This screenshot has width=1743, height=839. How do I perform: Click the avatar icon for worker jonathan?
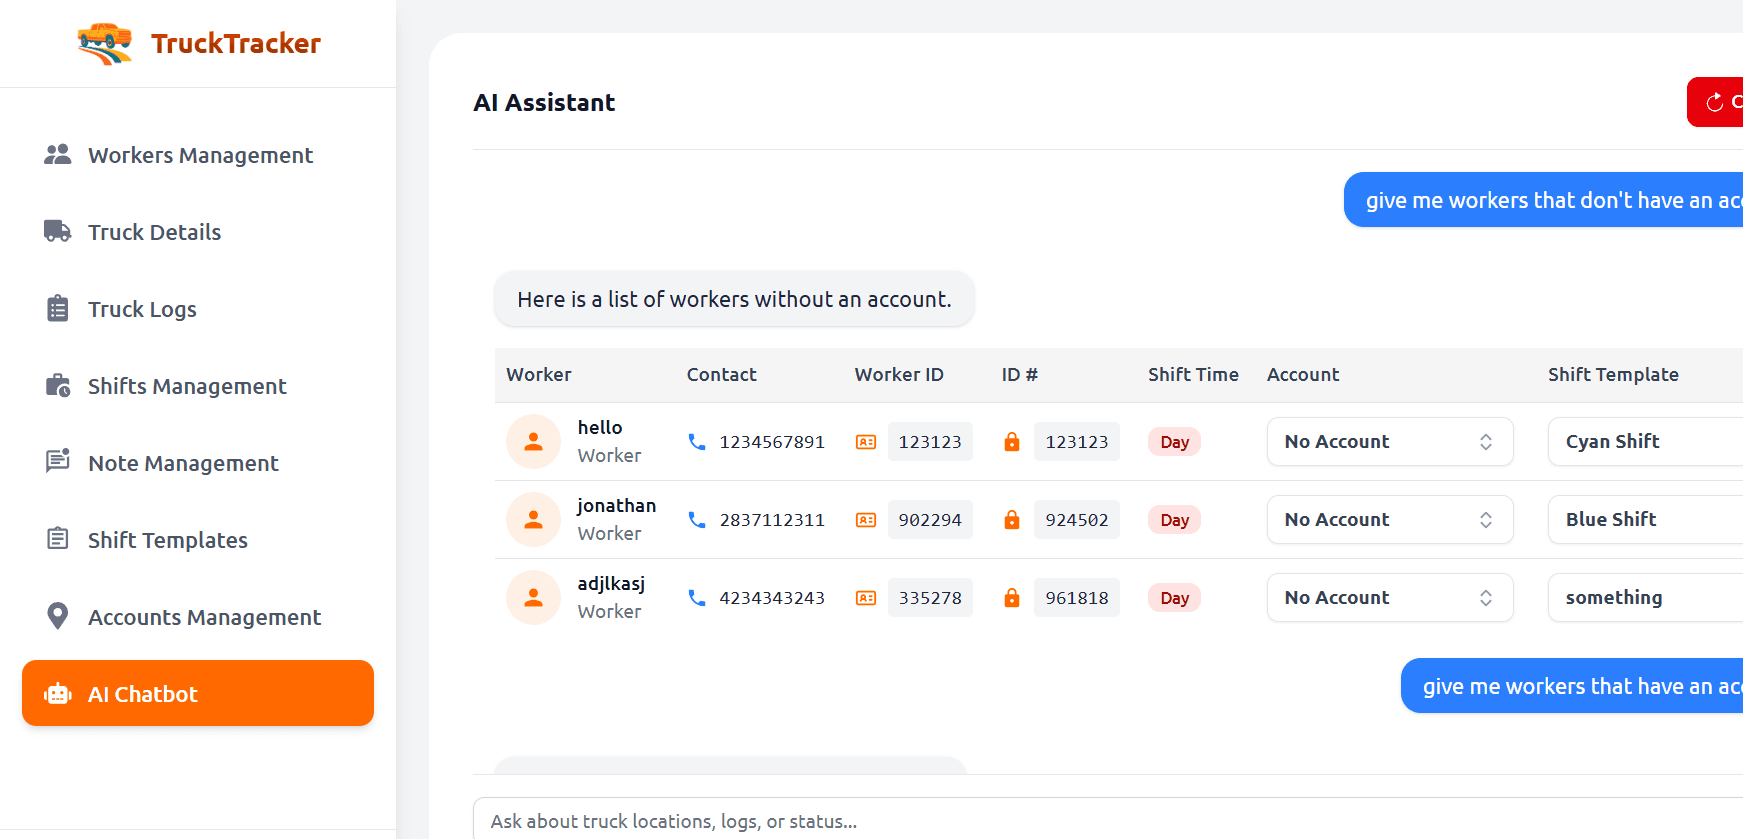533,520
